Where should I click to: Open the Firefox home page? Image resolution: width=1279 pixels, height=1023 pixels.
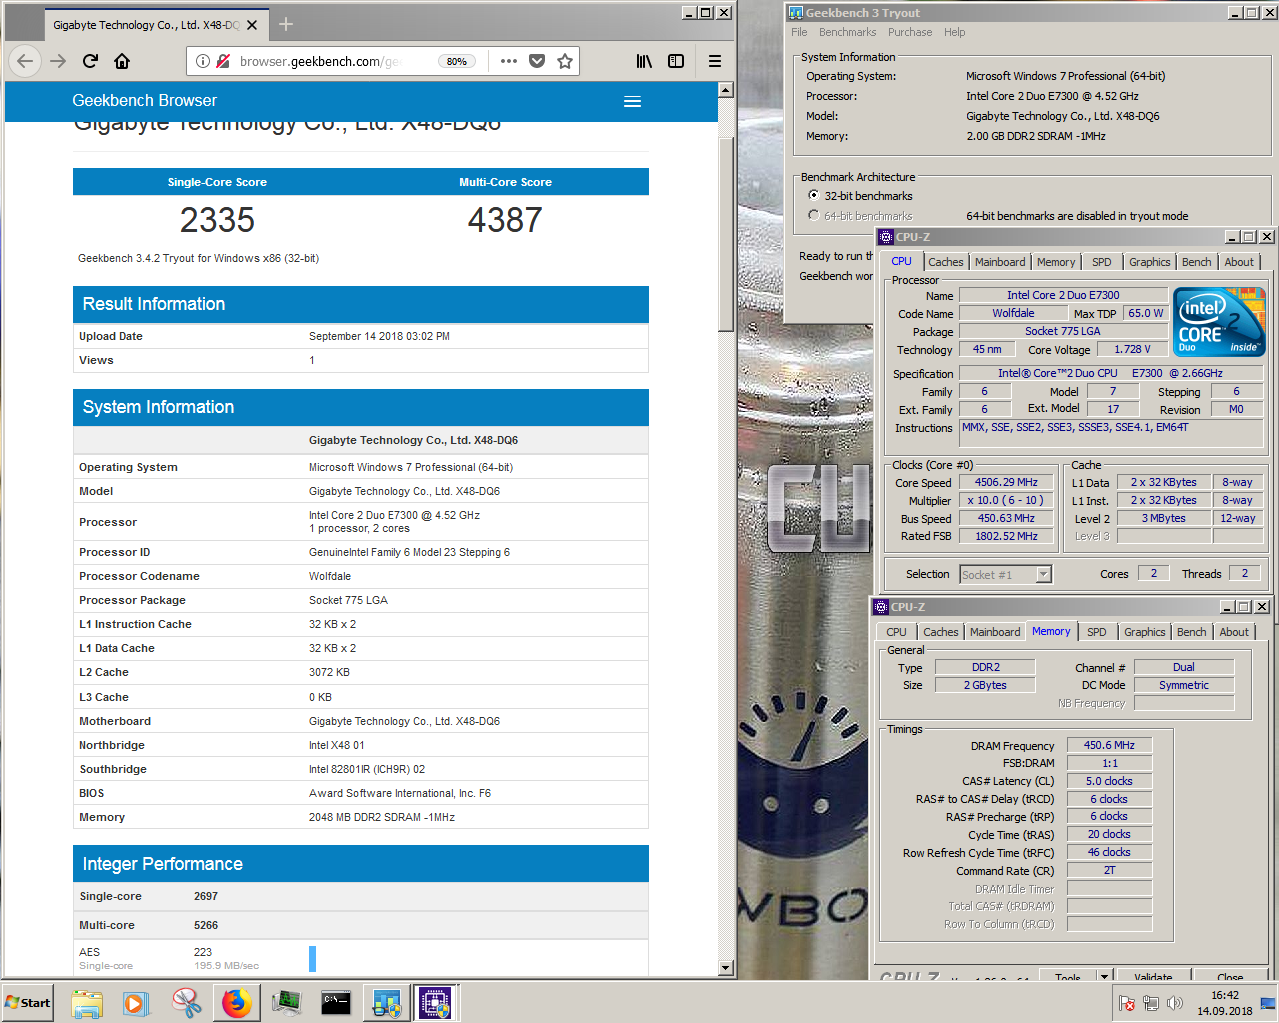click(122, 61)
